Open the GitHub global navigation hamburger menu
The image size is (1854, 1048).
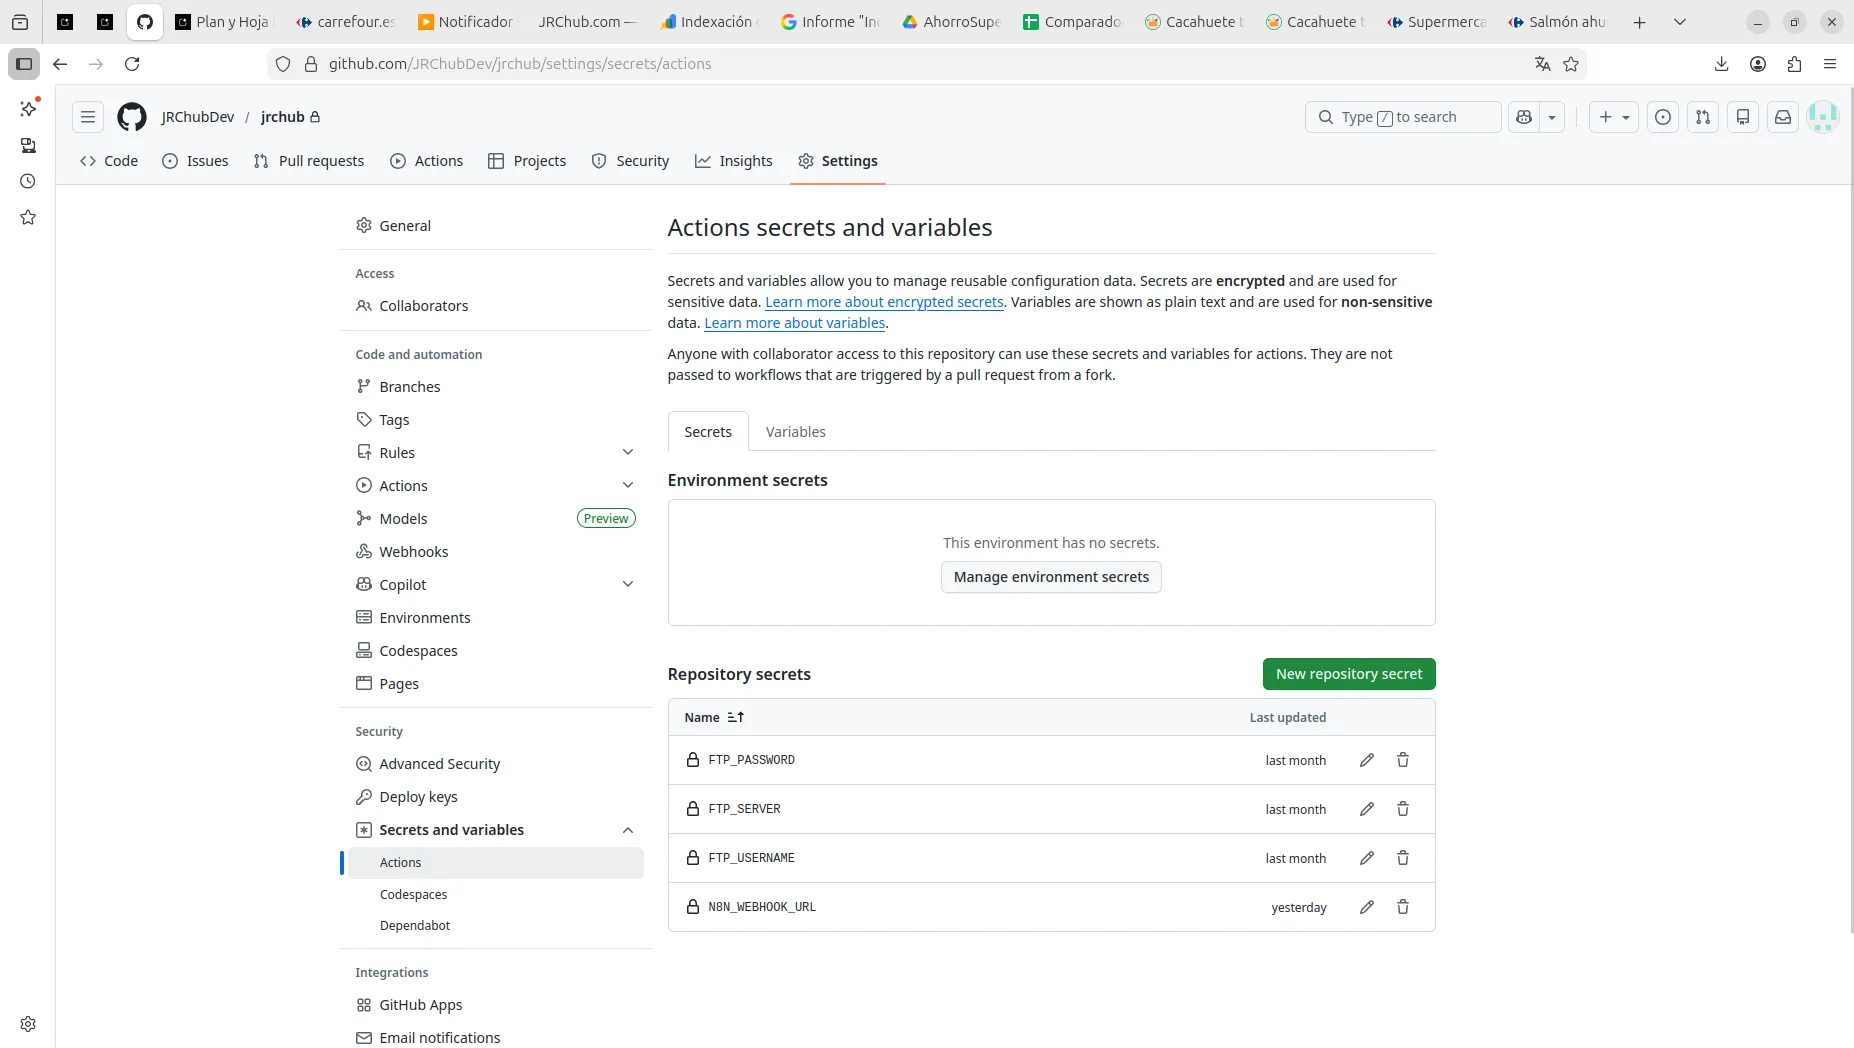point(88,117)
